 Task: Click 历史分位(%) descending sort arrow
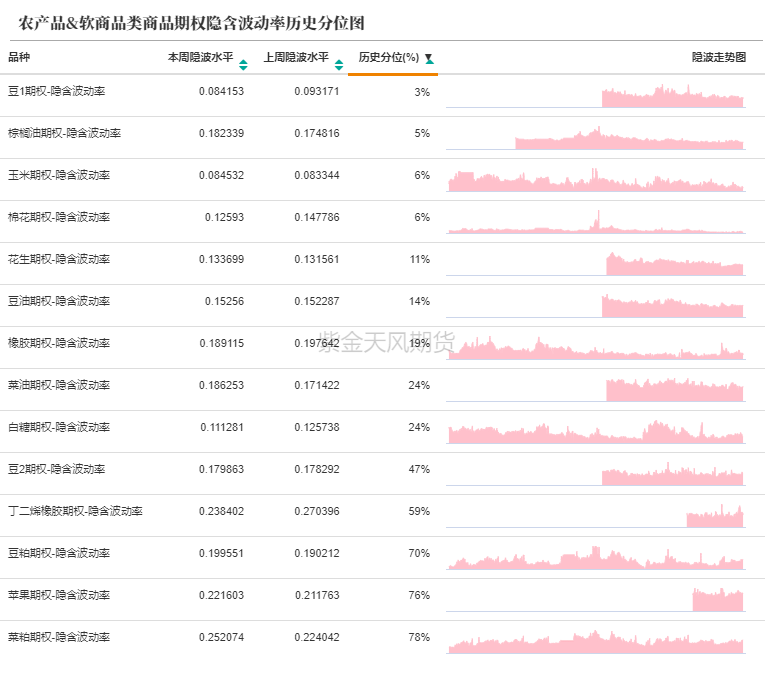click(x=429, y=59)
